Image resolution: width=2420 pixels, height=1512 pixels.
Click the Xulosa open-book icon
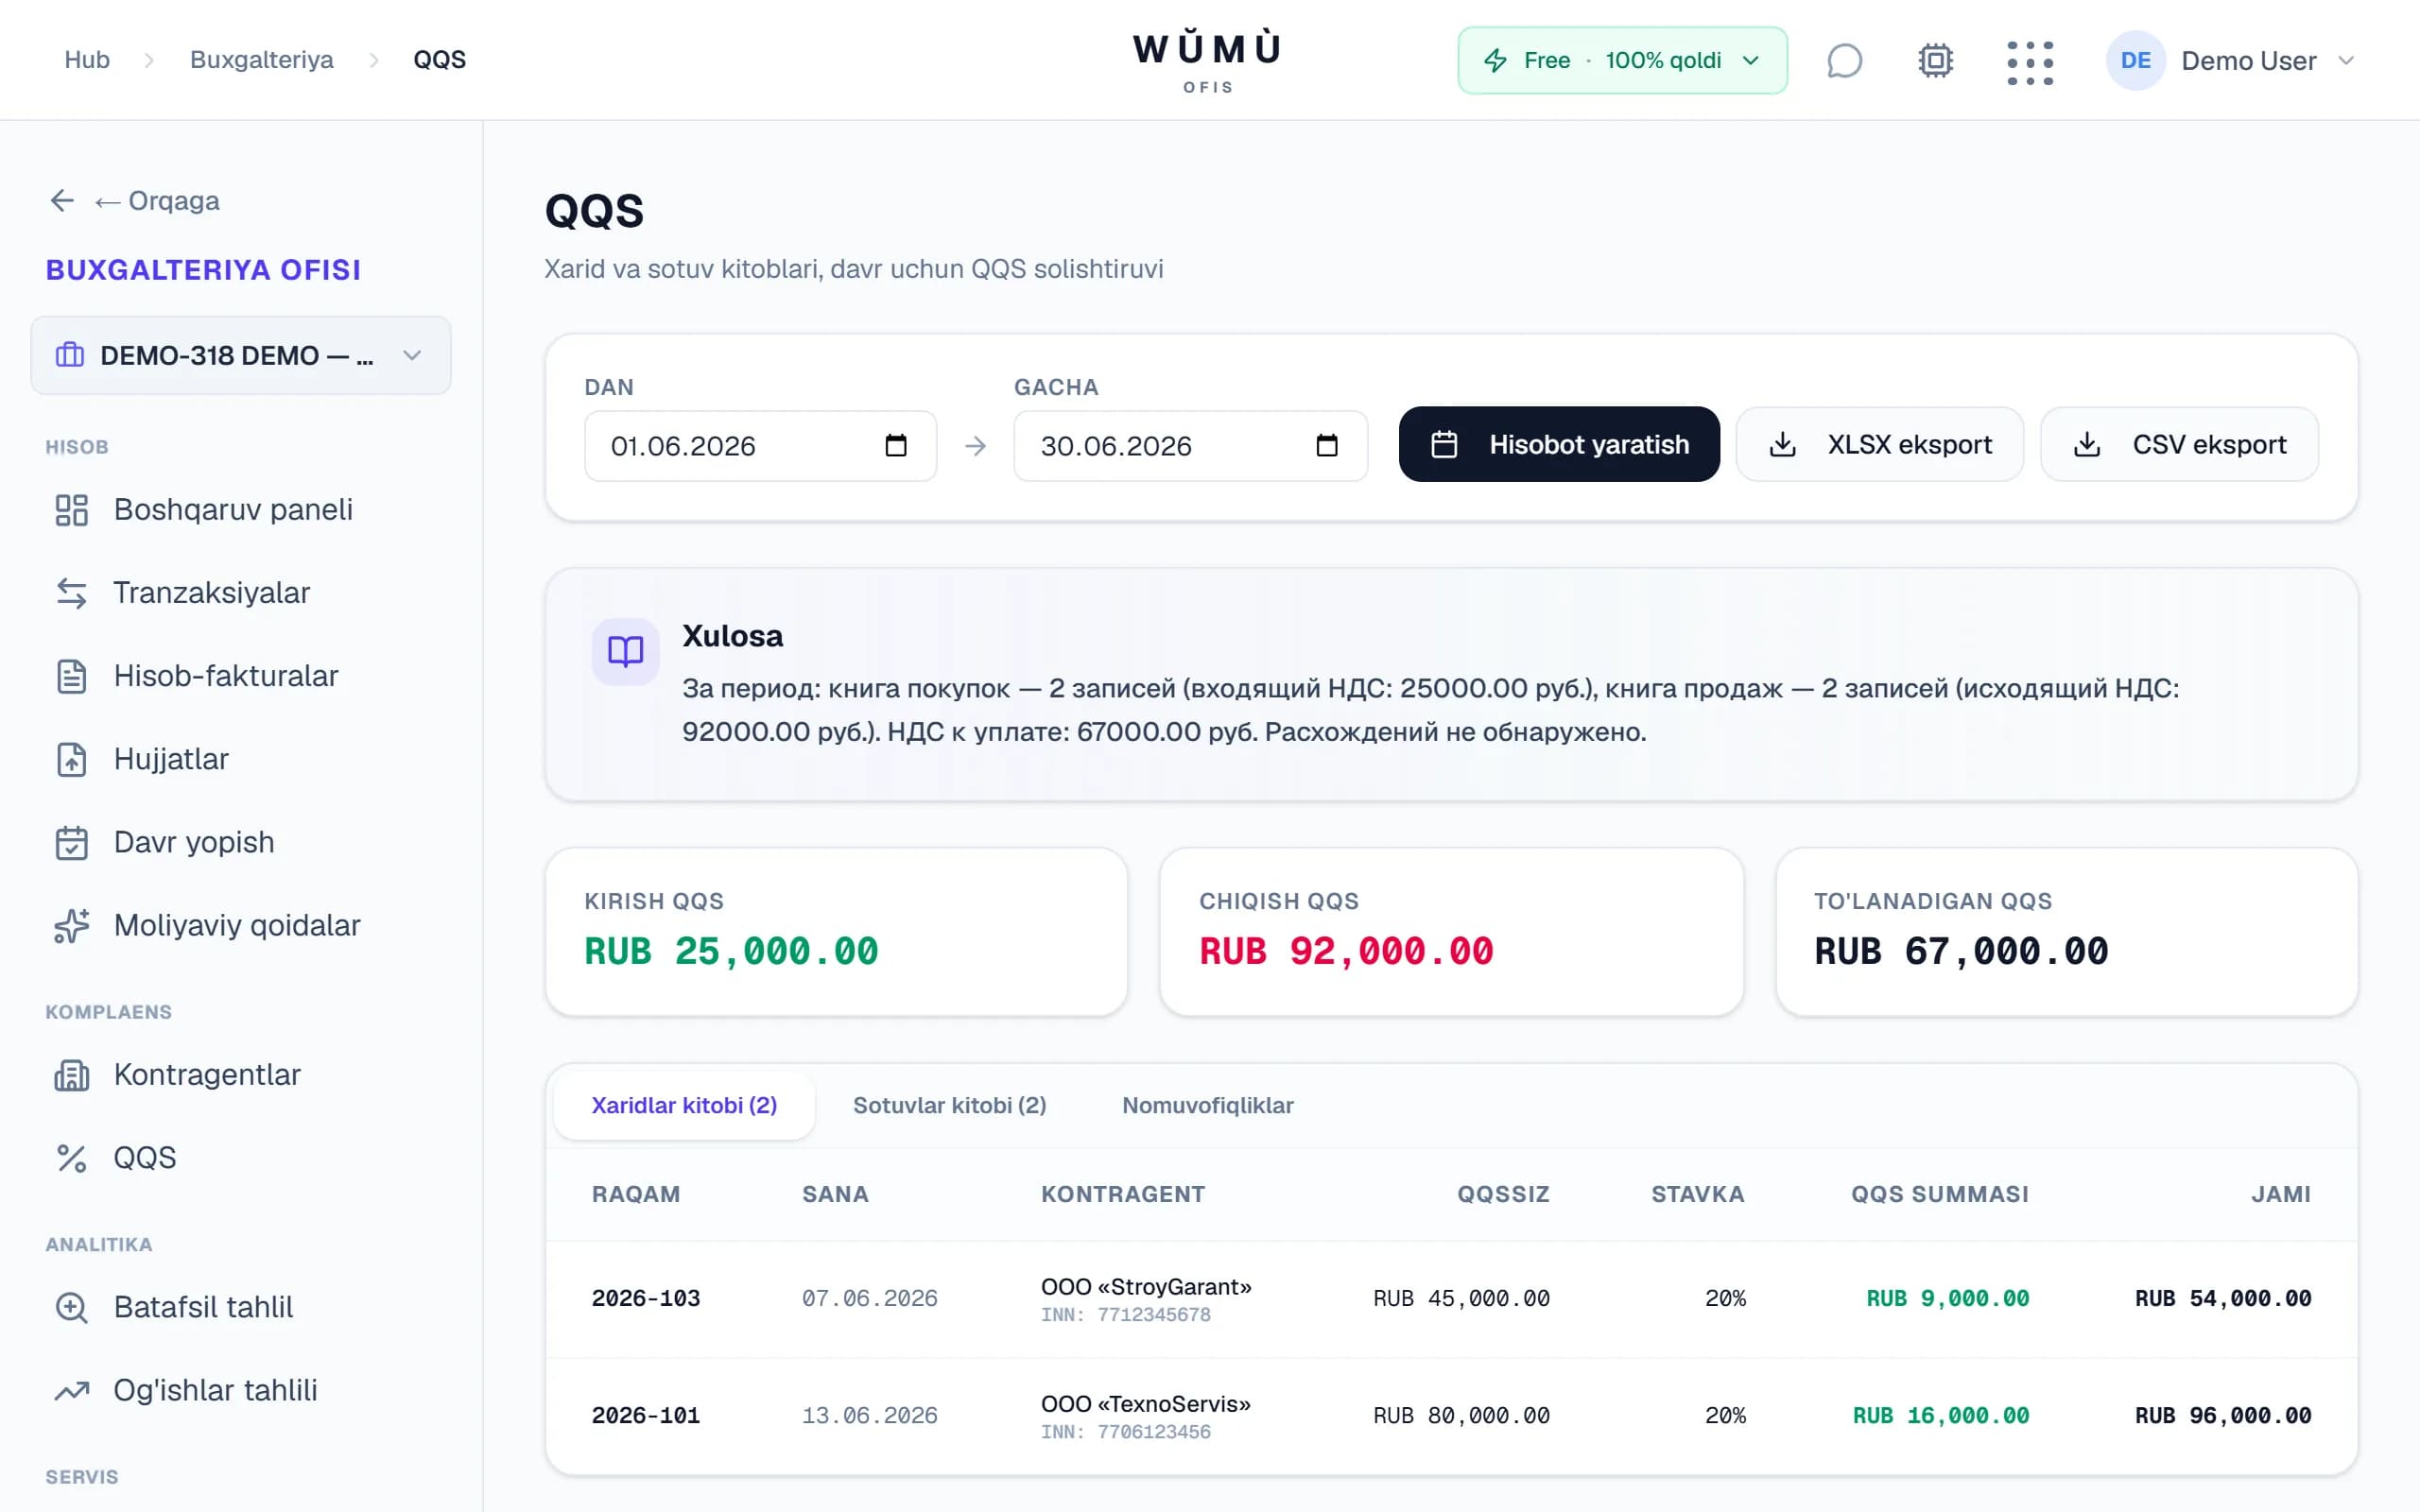(625, 652)
